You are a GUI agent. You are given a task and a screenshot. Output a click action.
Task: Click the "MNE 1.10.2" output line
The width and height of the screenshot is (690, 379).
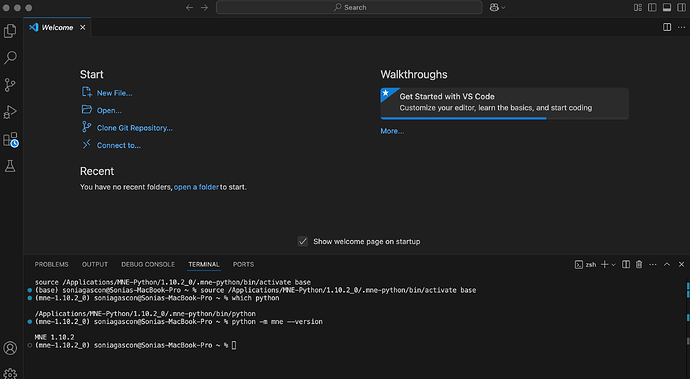tap(55, 337)
